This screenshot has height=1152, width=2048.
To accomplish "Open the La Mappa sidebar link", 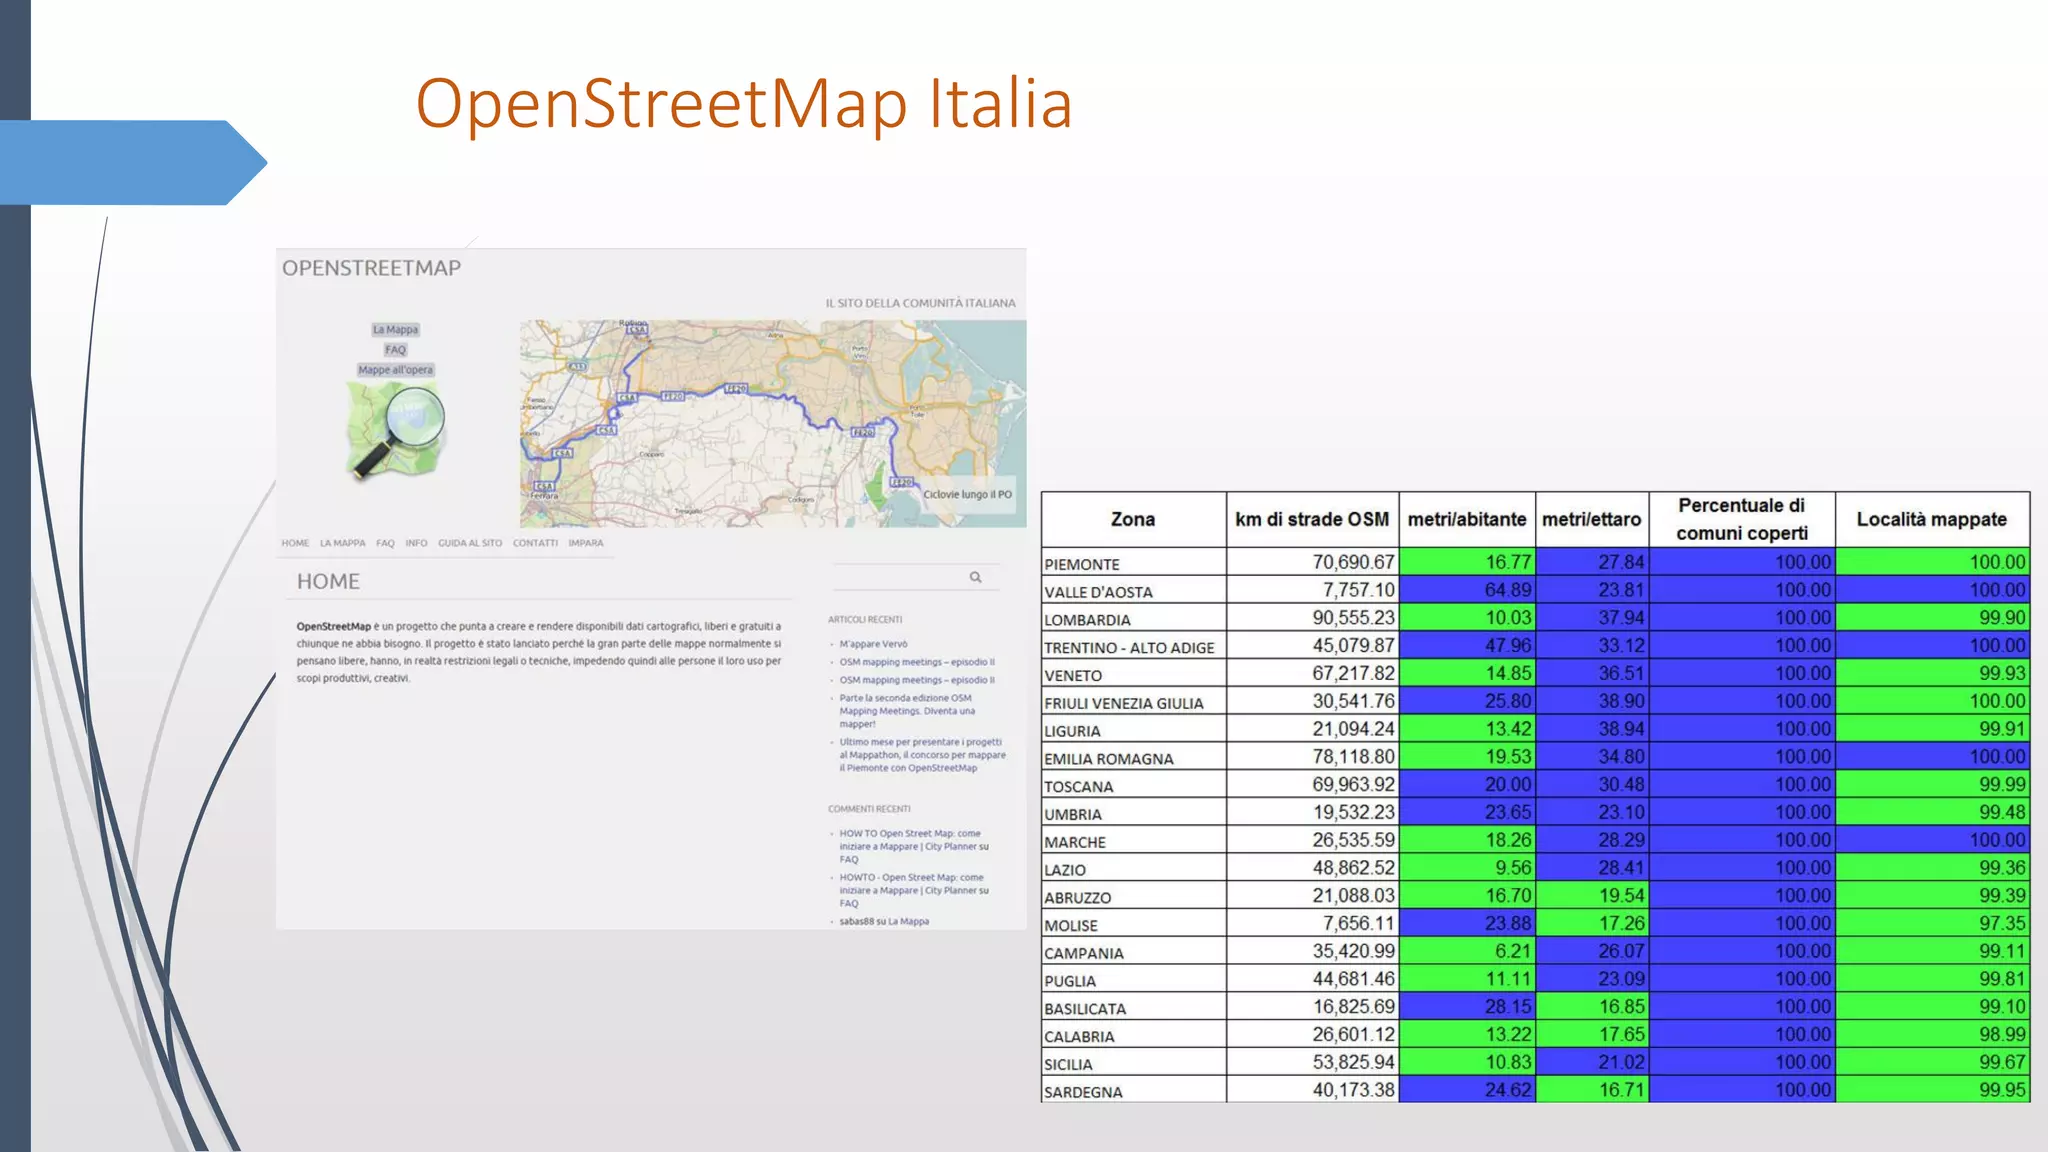I will point(395,329).
